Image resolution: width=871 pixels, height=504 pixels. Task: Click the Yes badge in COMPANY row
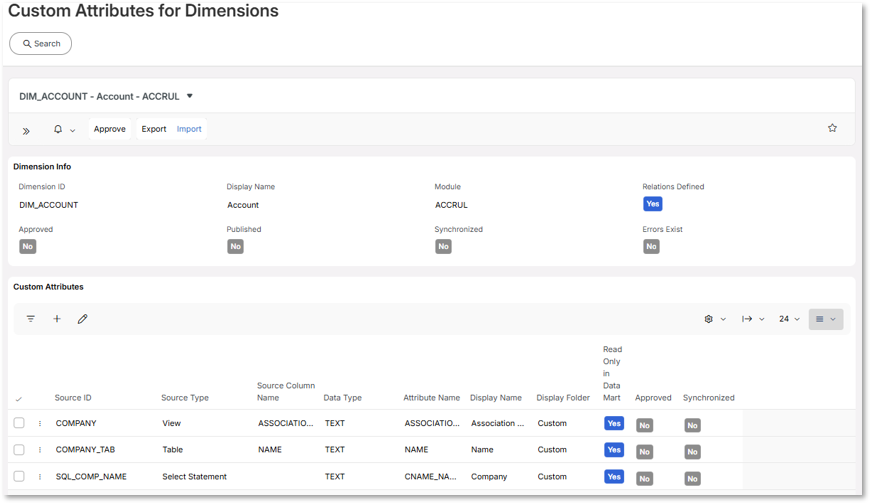(614, 423)
